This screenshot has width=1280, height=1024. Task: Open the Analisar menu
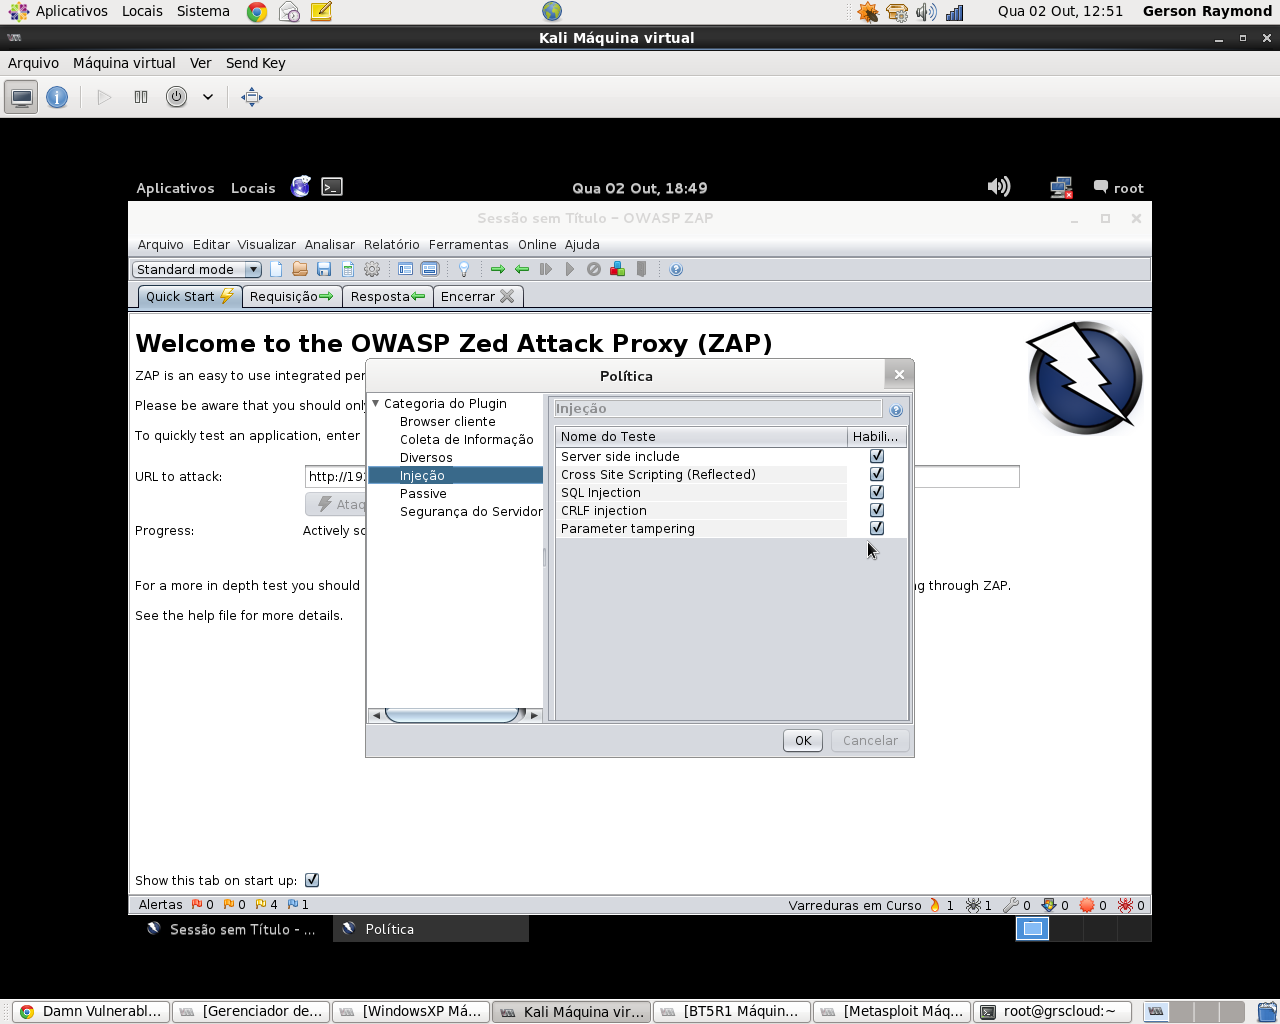point(330,244)
